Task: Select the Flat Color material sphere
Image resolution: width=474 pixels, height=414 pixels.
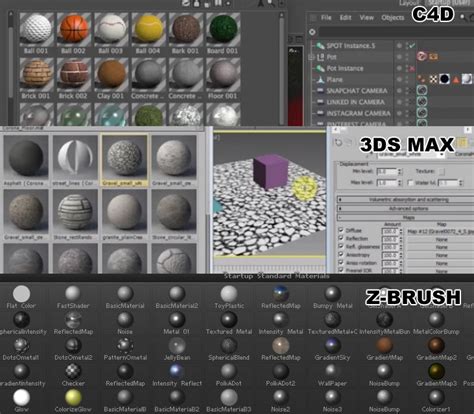Action: pyautogui.click(x=21, y=294)
